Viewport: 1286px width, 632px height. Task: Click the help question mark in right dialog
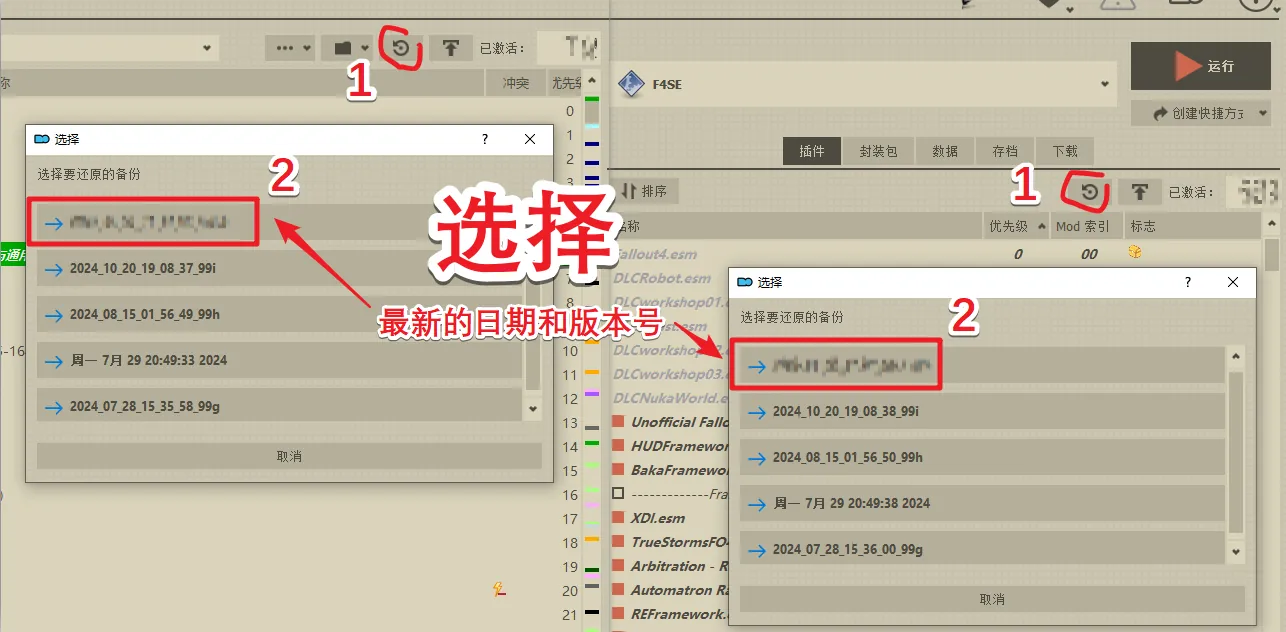[x=1188, y=283]
